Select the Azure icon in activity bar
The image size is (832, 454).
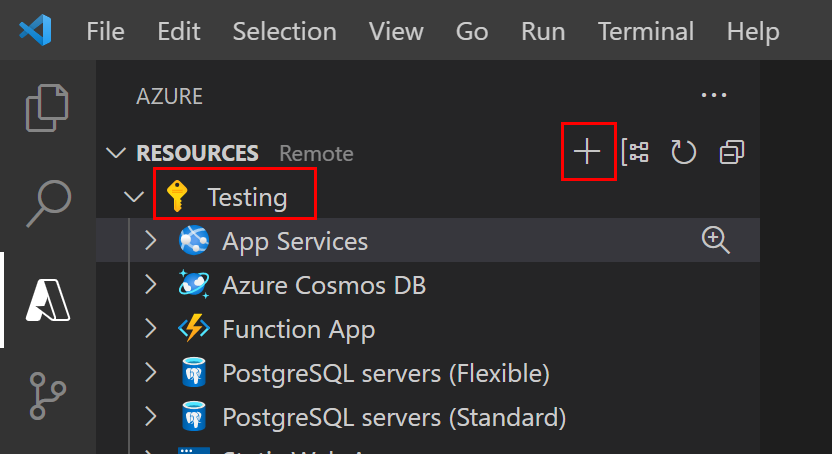pyautogui.click(x=47, y=299)
